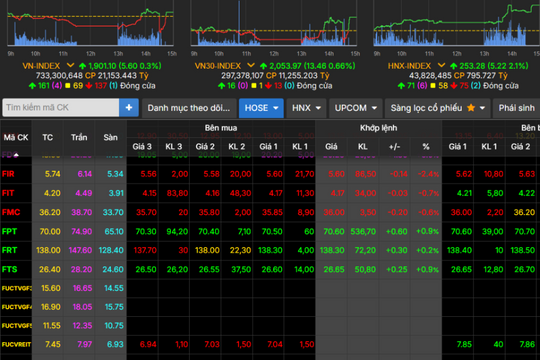Click HNX-INDEX value 253.28
The width and height of the screenshot is (540, 360).
point(470,66)
